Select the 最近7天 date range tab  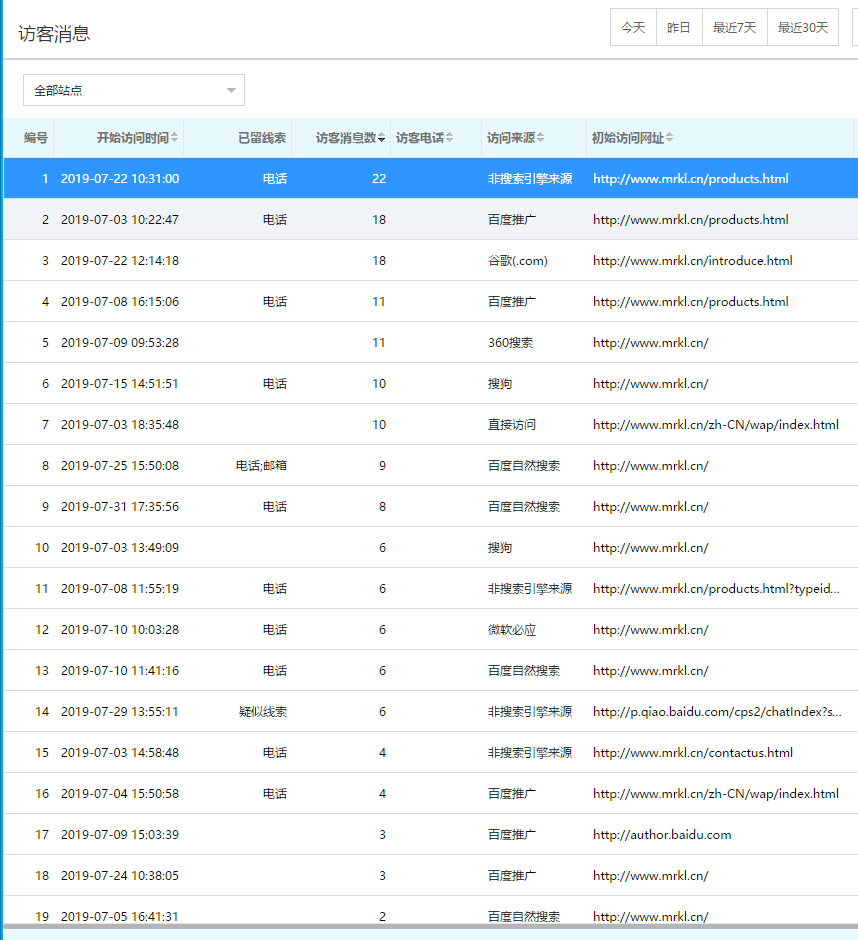[734, 28]
